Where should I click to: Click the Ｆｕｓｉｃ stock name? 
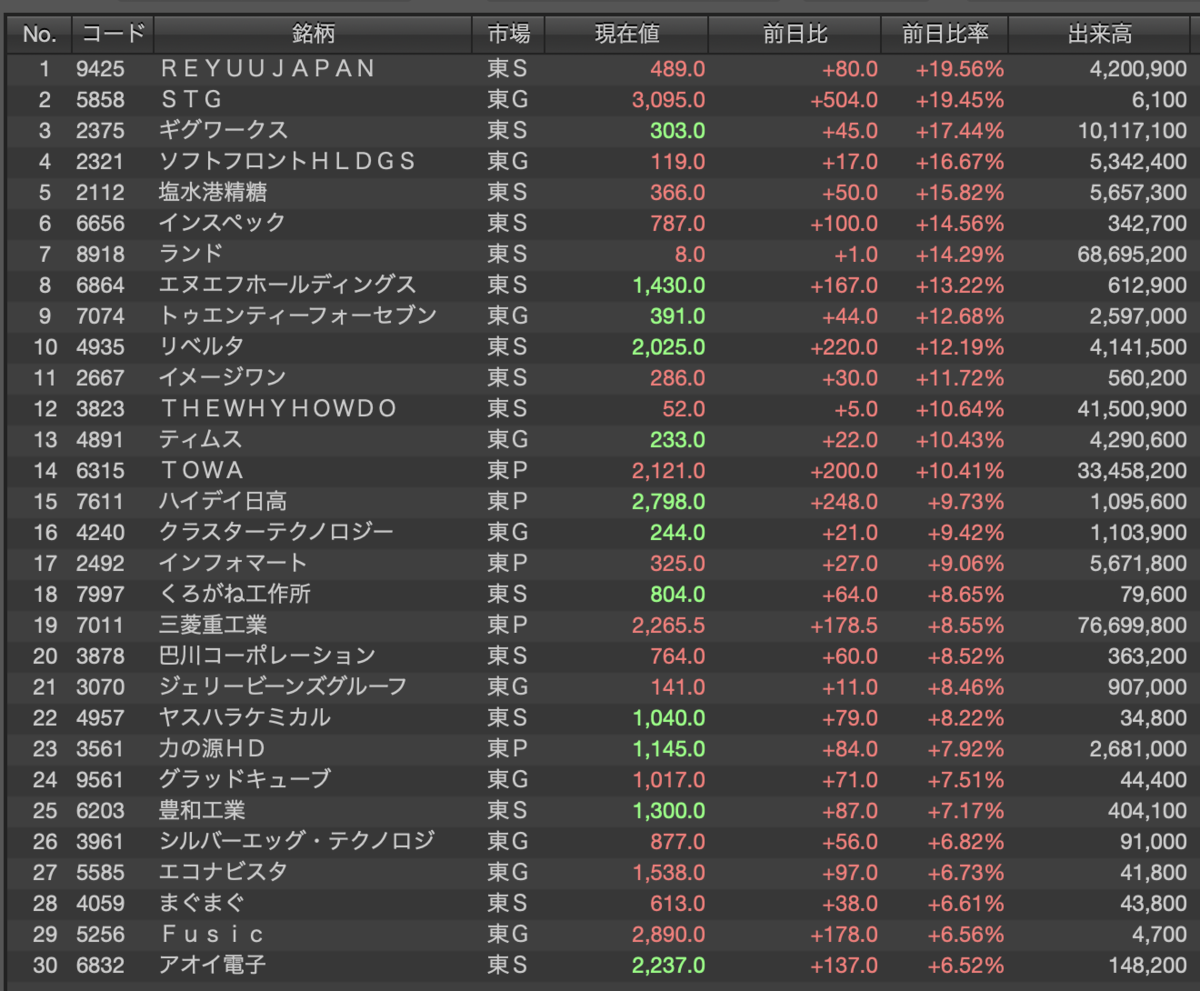[212, 934]
